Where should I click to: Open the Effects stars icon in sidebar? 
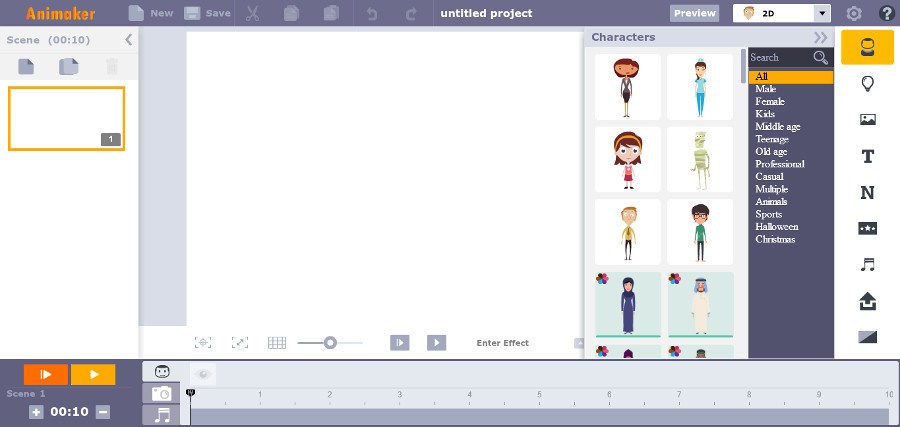click(x=867, y=228)
